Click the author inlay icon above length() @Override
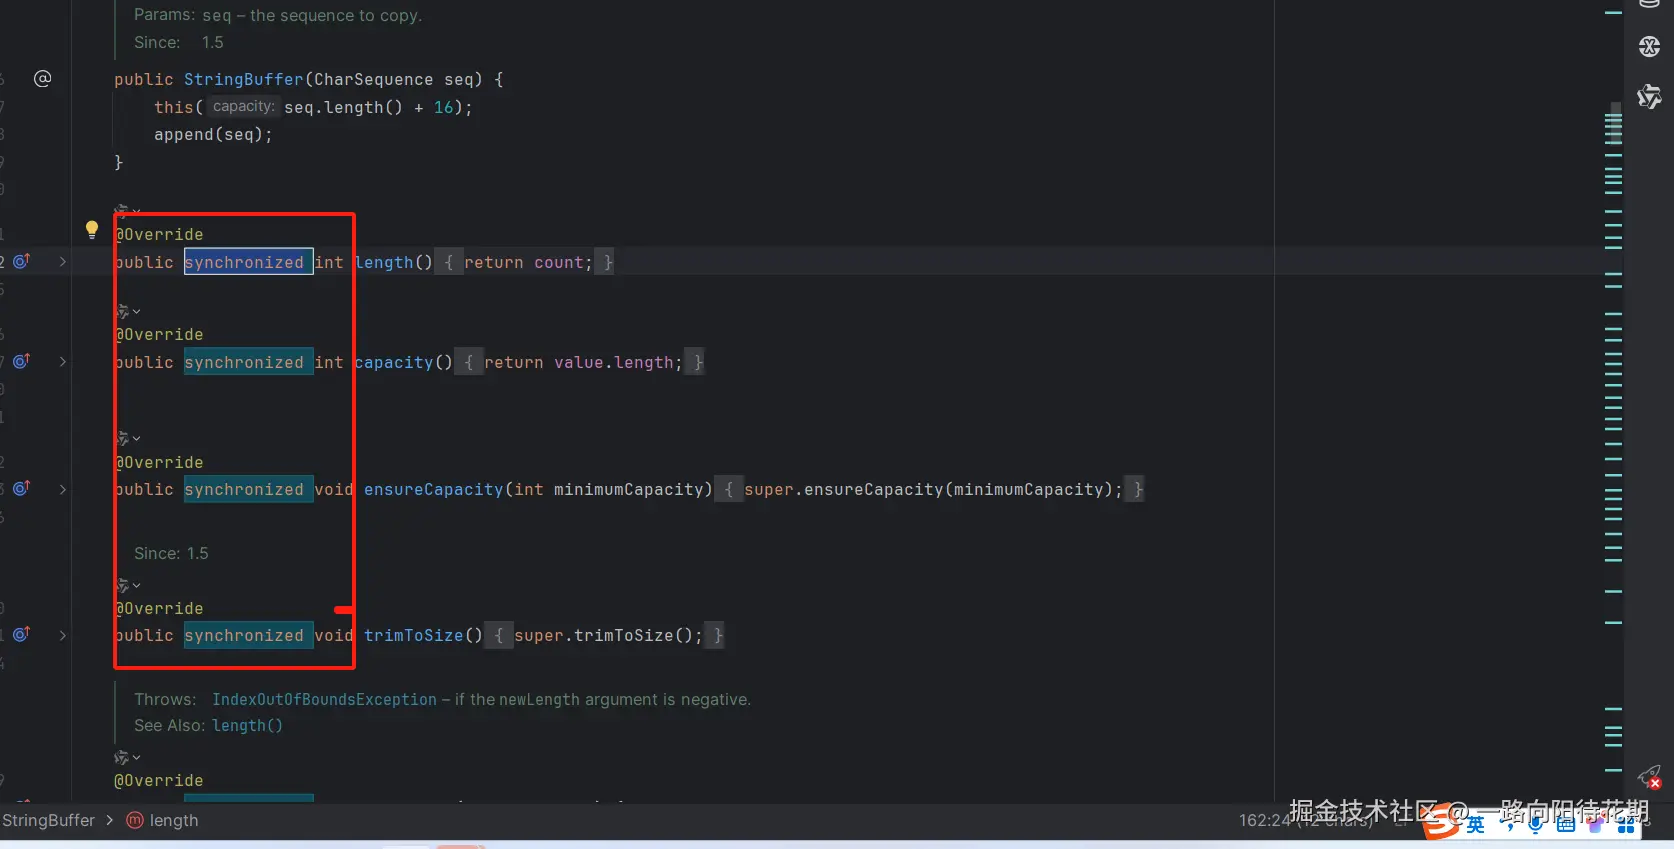Viewport: 1674px width, 849px height. pos(122,211)
